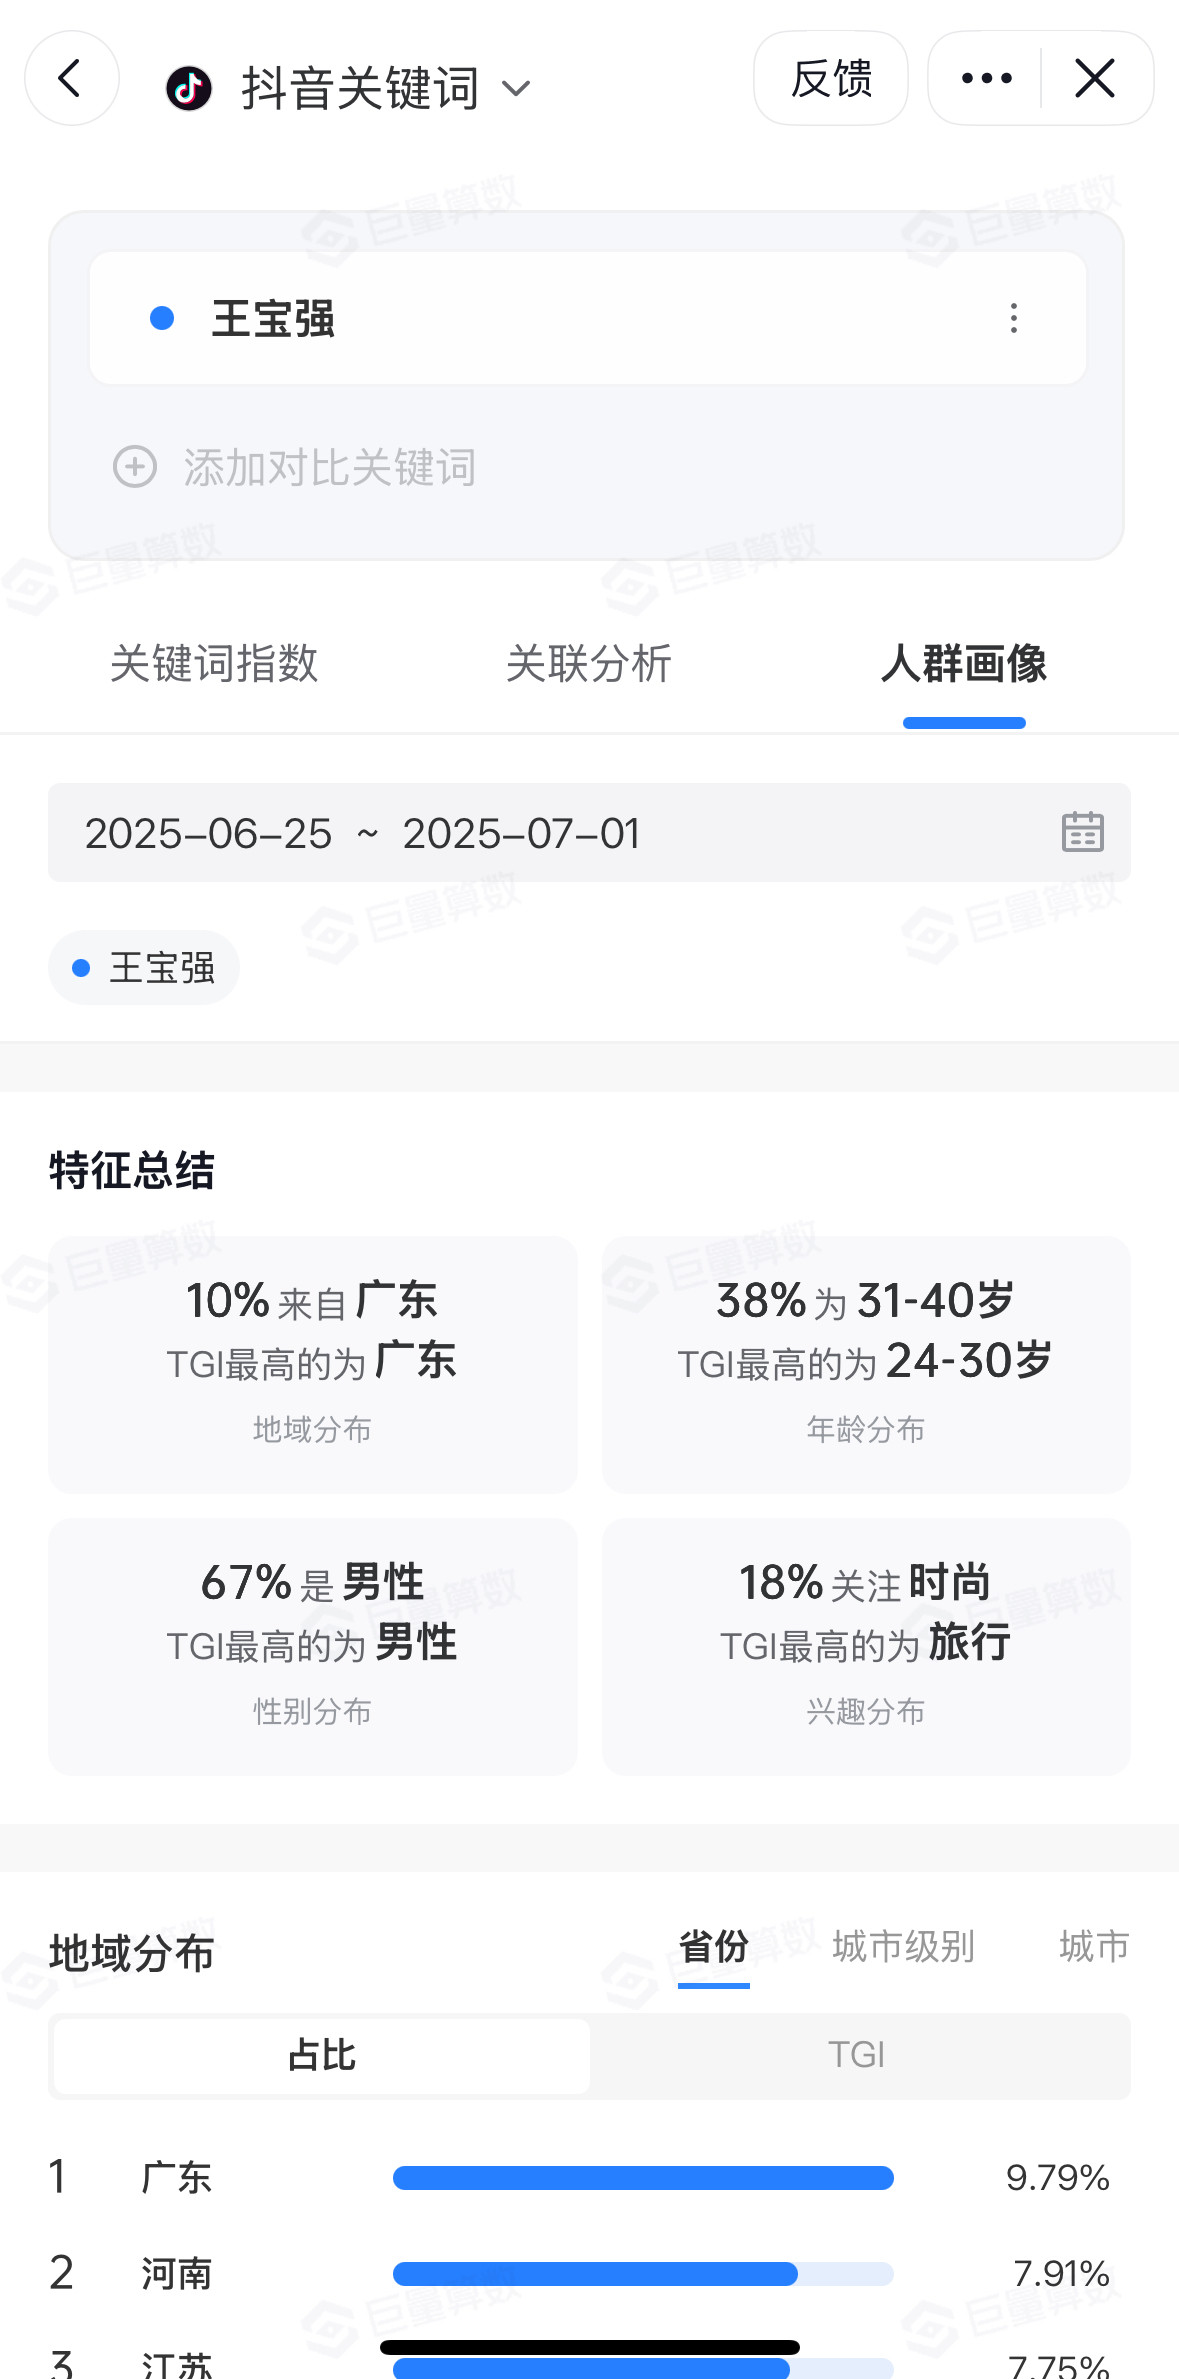The image size is (1179, 2379).
Task: Toggle the 王宝强 legend chip
Action: click(144, 967)
